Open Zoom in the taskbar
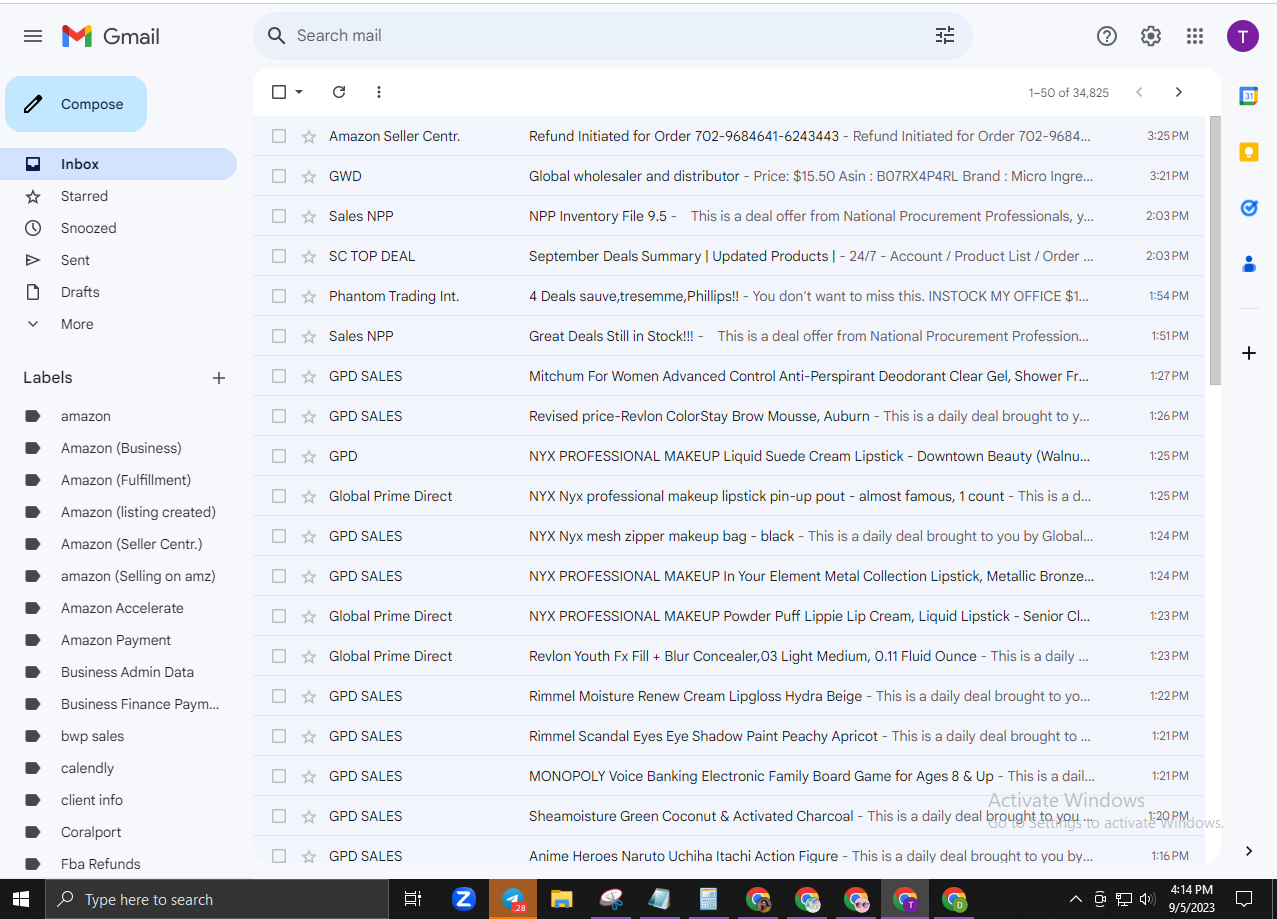Viewport: 1277px width, 919px height. click(x=463, y=899)
